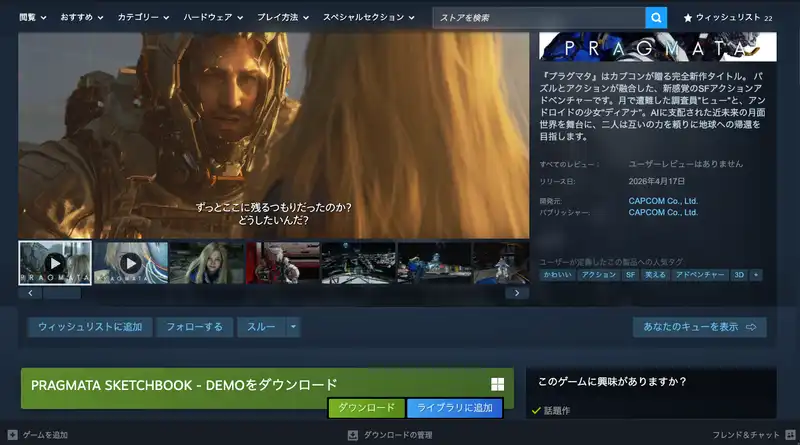The image size is (800, 445).
Task: Click the right arrow of the thumbnail strip
Action: [517, 293]
